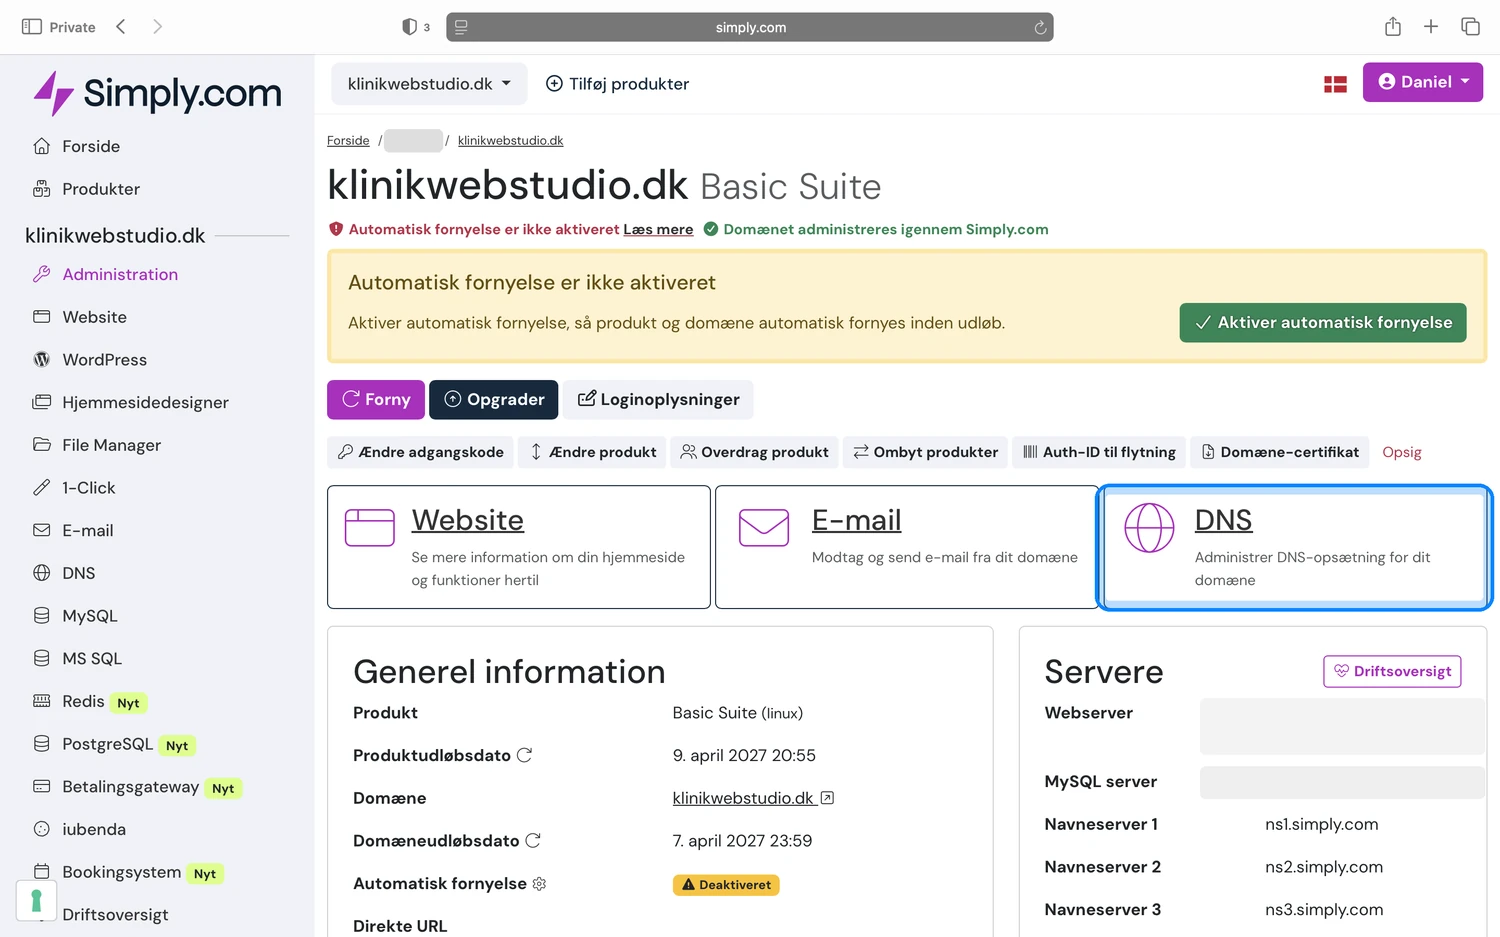Open Redis in the sidebar

click(83, 702)
